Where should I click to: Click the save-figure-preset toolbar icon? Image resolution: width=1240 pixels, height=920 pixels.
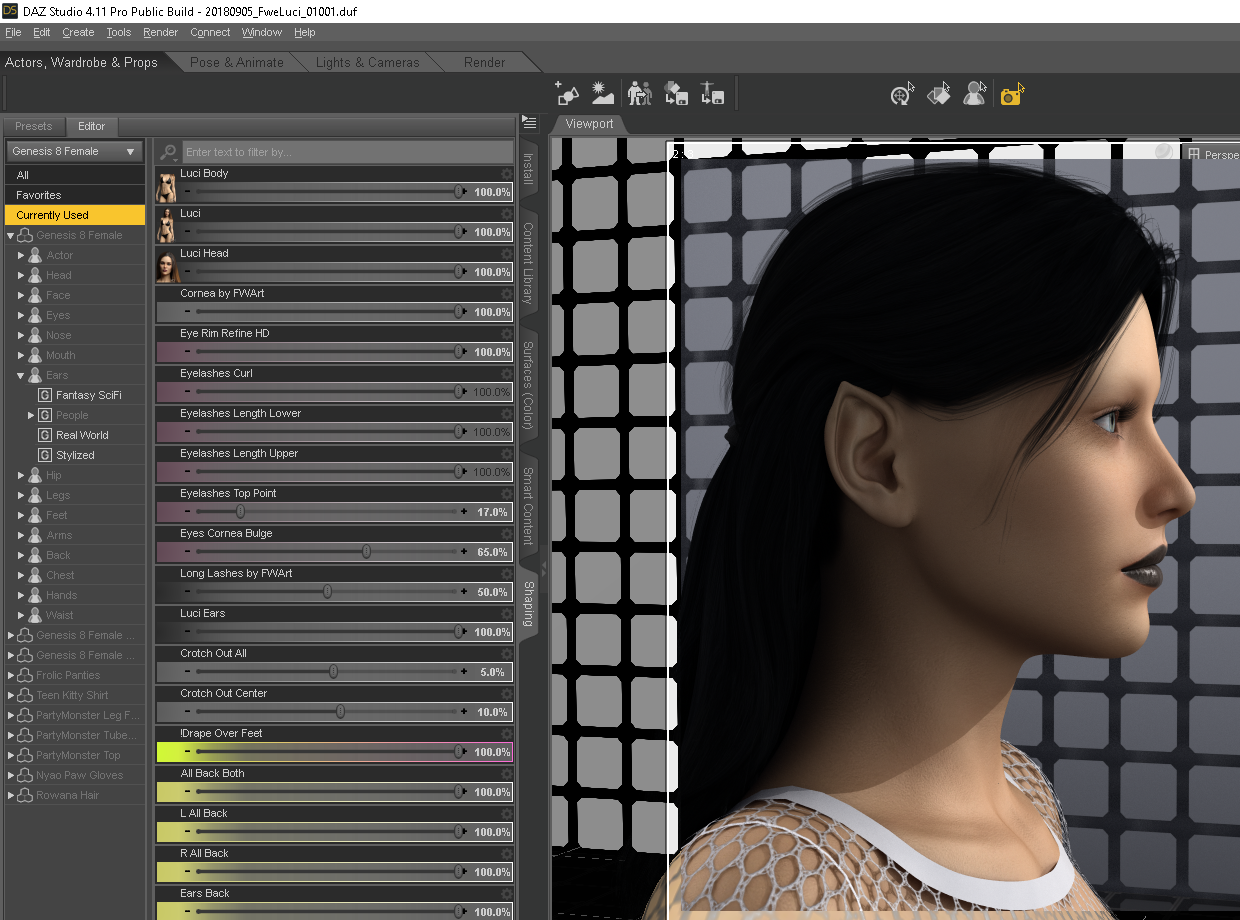pos(712,94)
